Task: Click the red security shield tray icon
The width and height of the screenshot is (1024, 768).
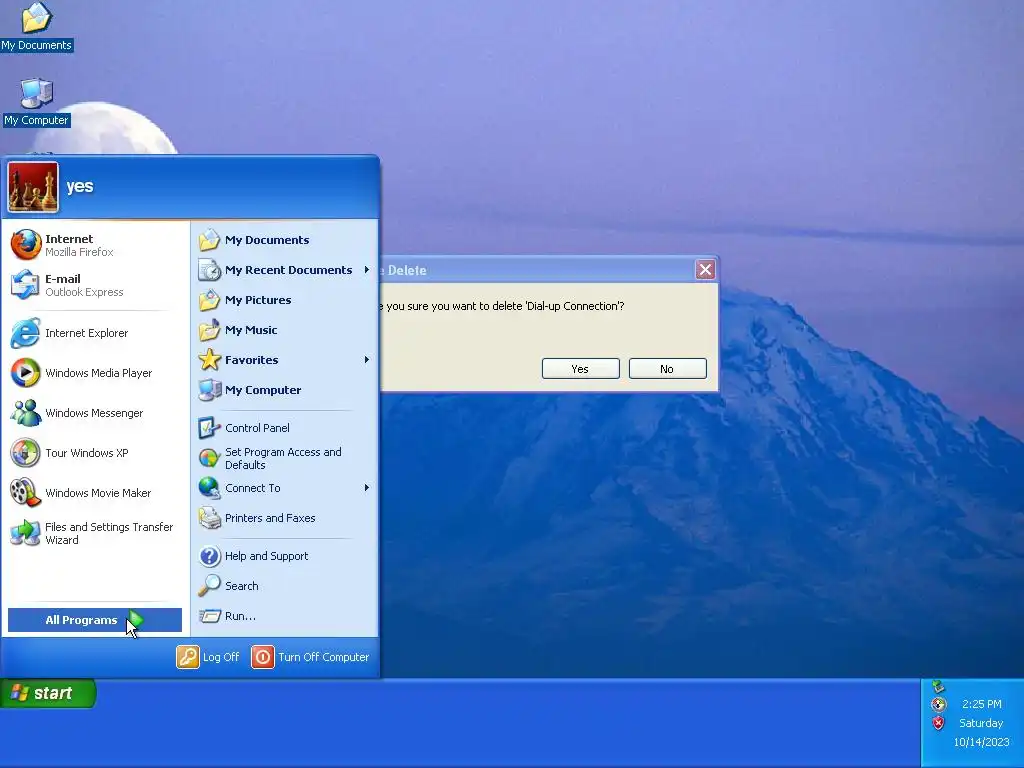Action: [938, 723]
